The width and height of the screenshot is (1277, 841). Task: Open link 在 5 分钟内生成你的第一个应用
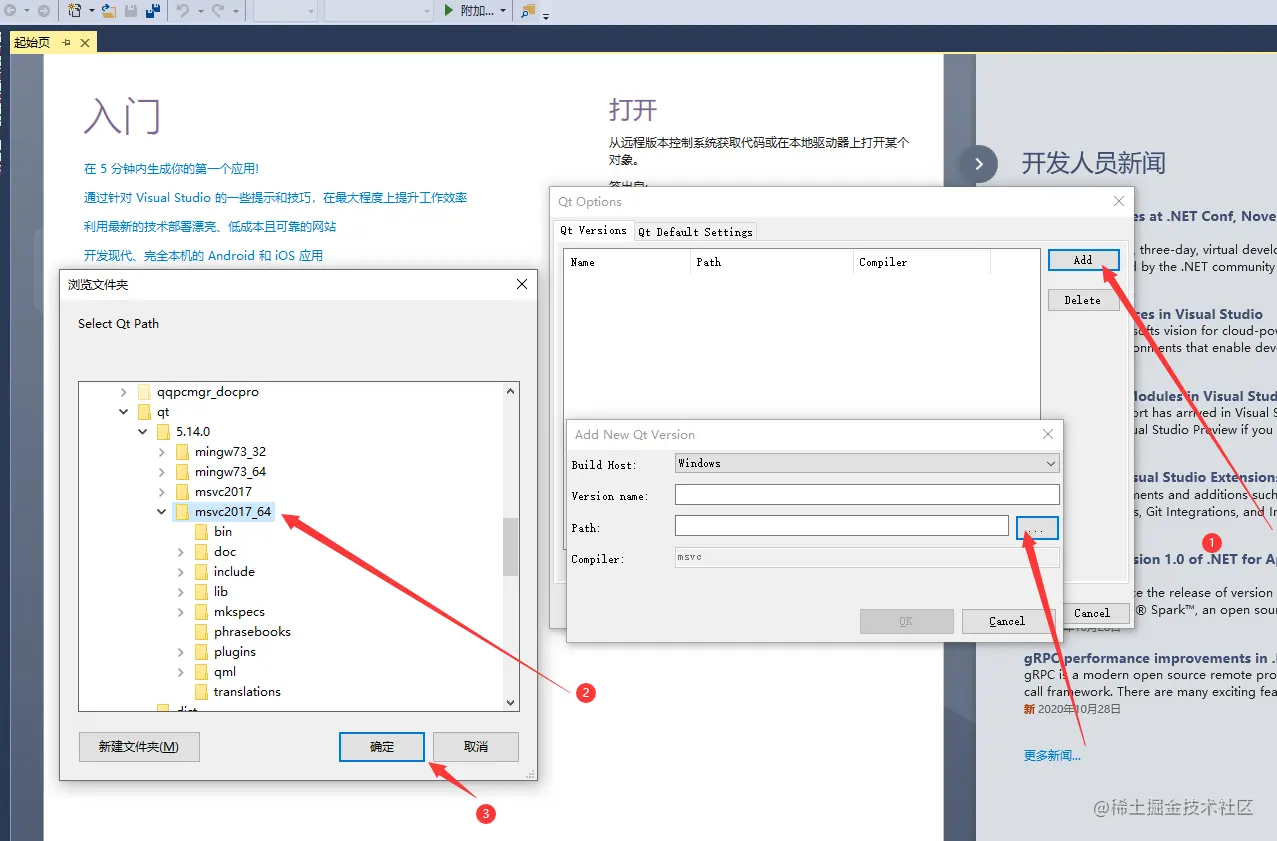click(171, 169)
